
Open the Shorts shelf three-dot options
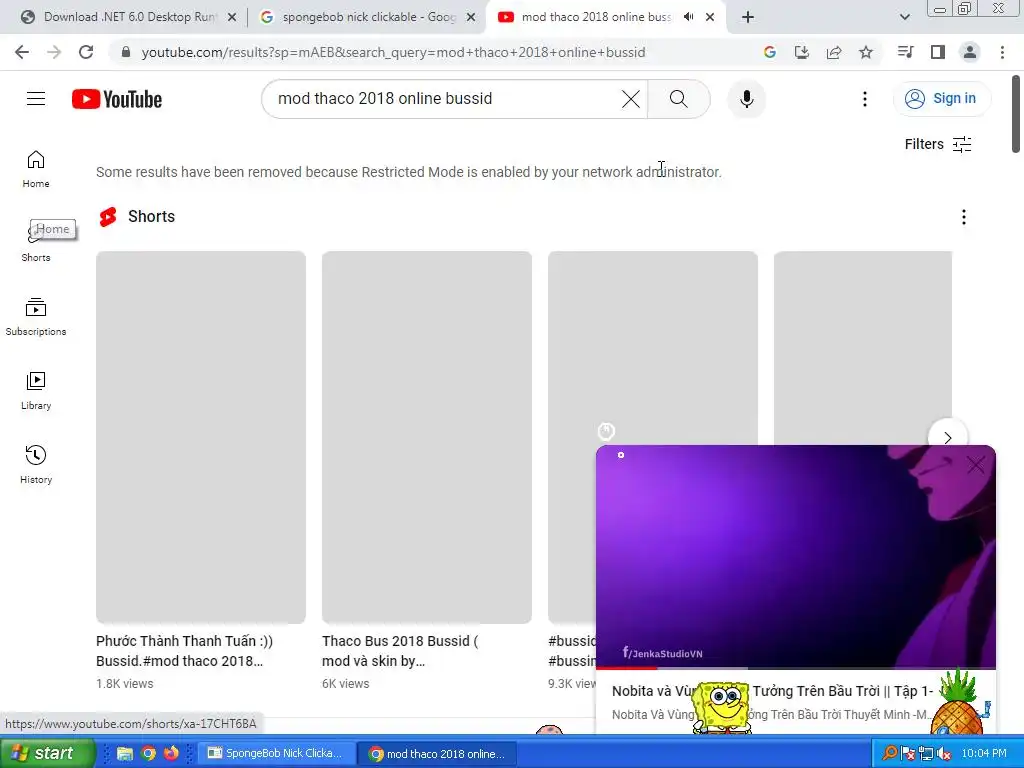(964, 217)
